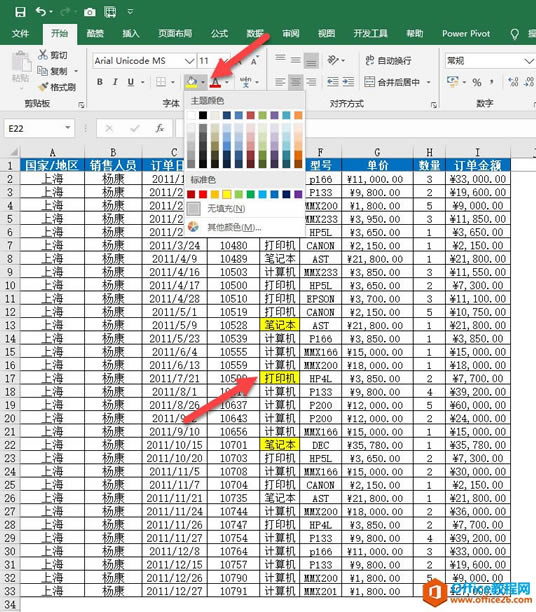Viewport: 536px width, 612px height.
Task: Toggle left text alignment
Action: pyautogui.click(x=280, y=82)
